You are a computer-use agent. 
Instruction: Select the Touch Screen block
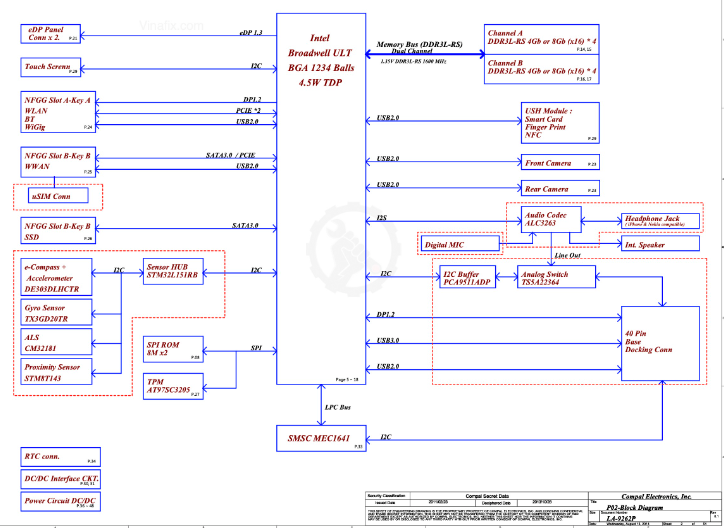click(50, 67)
